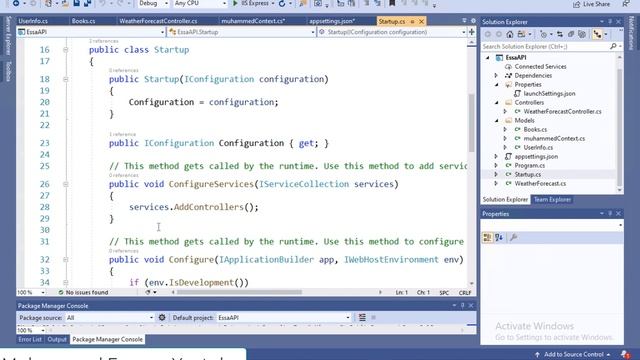Click the SPC indentation indicator
This screenshot has height=360, width=640.
444,293
